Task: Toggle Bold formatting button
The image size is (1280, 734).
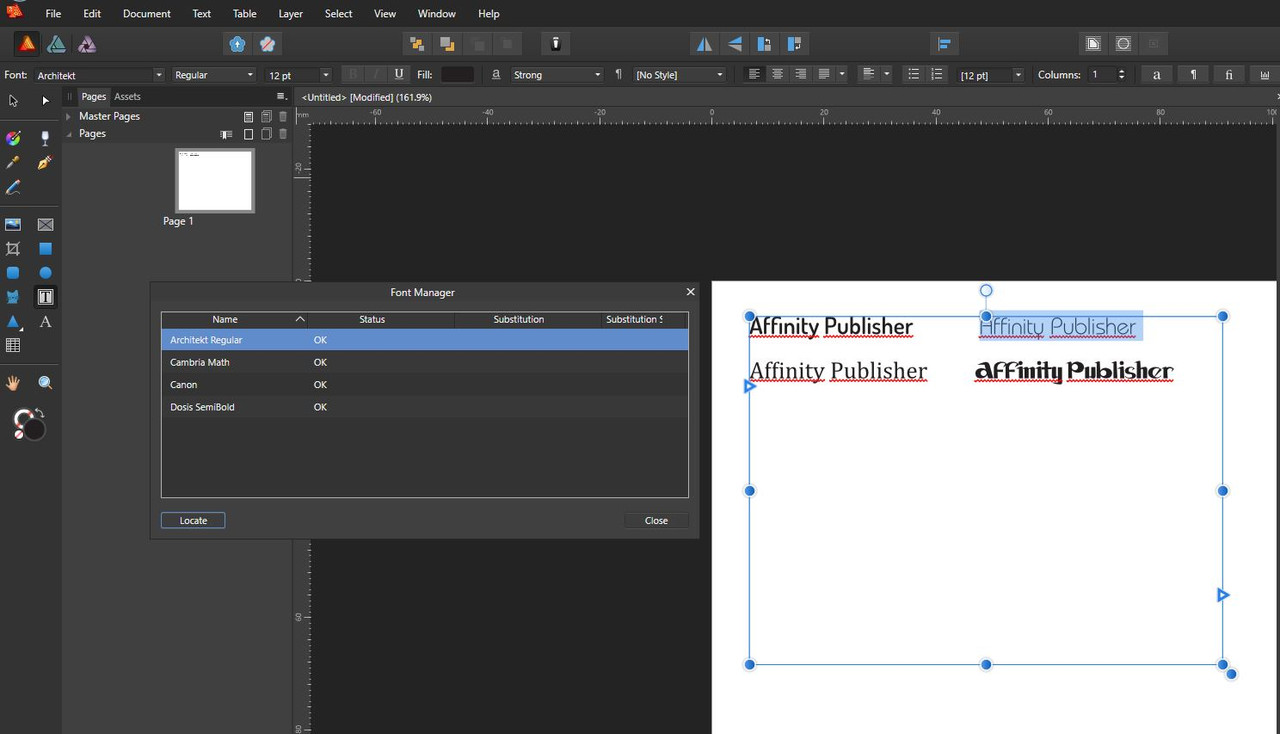Action: 353,74
